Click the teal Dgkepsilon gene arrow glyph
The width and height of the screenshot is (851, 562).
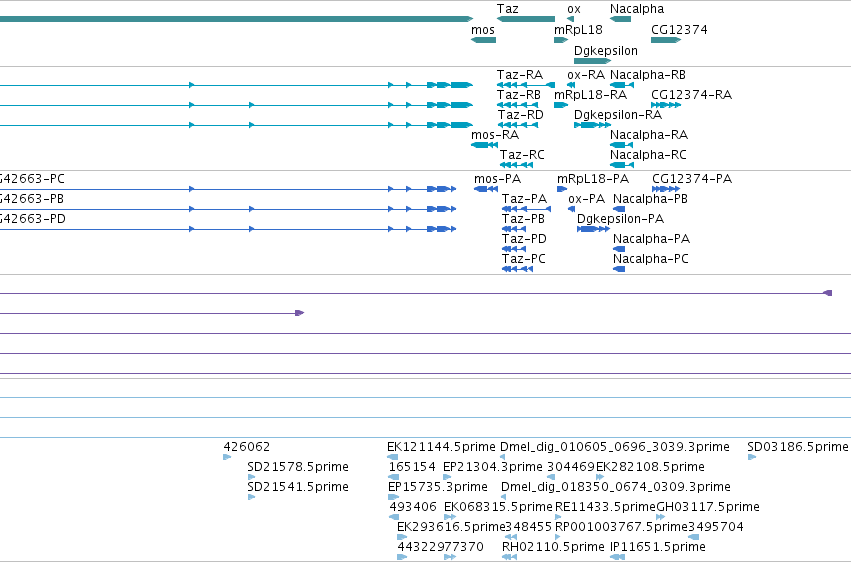tap(593, 61)
